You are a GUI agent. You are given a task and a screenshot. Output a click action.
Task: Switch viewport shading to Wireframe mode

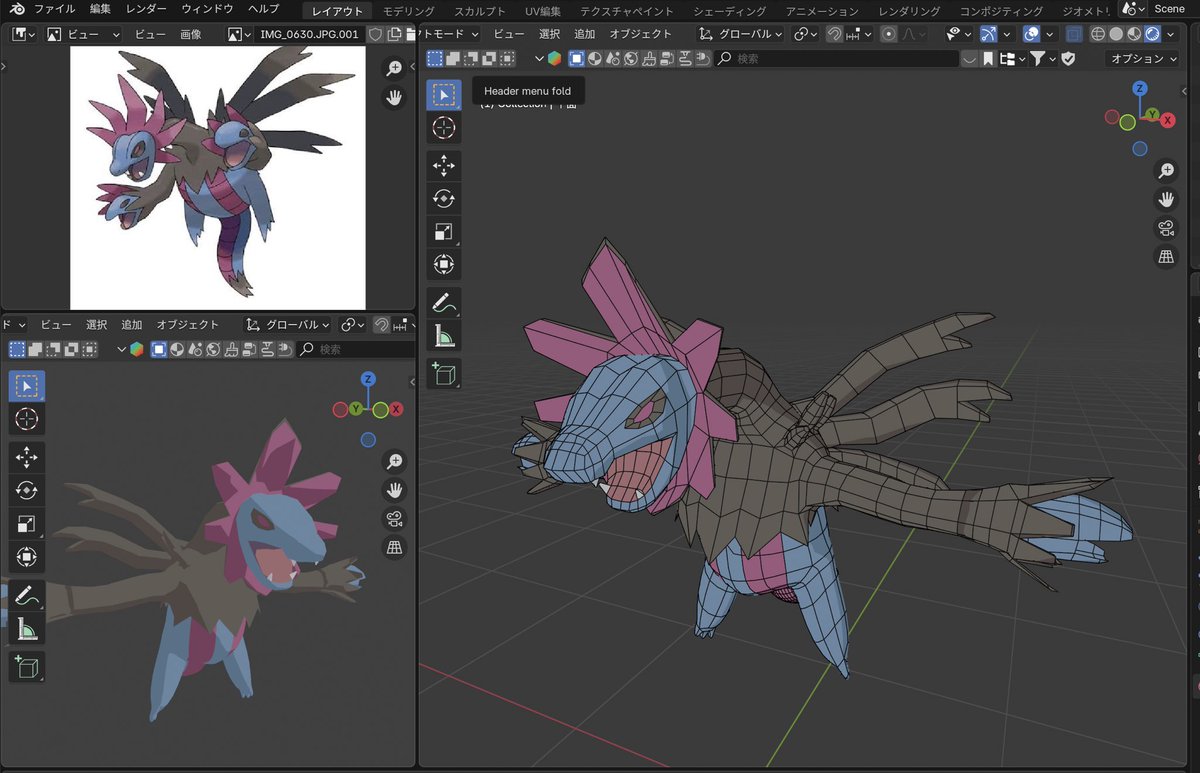coord(1098,33)
